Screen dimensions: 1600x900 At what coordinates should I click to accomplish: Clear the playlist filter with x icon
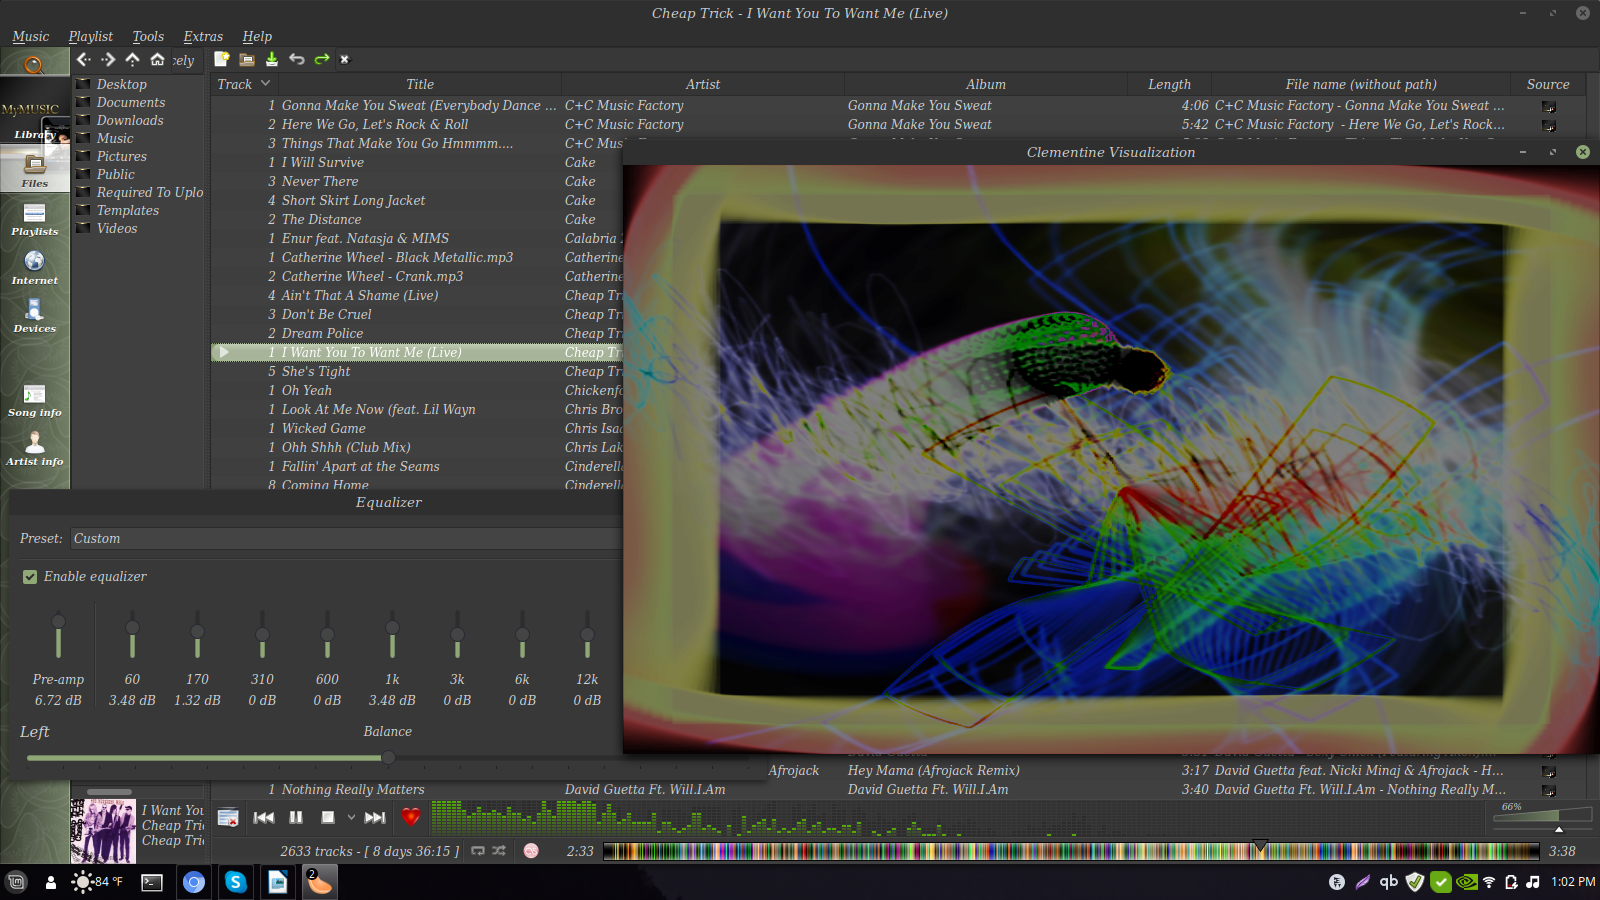tap(345, 59)
